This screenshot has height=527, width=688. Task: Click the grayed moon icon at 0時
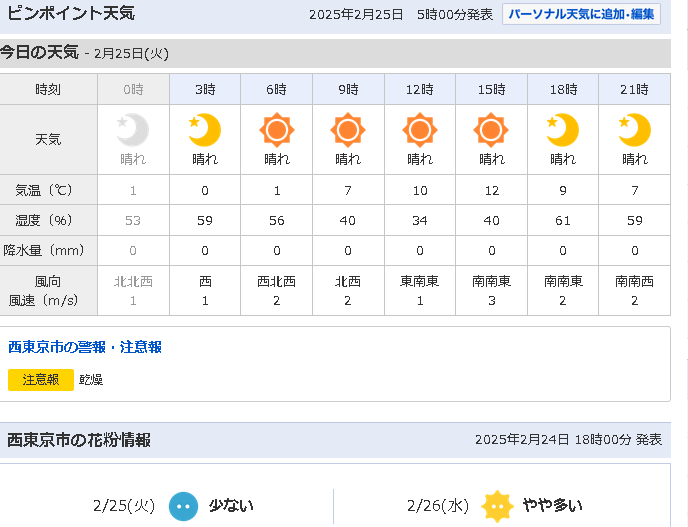click(133, 130)
